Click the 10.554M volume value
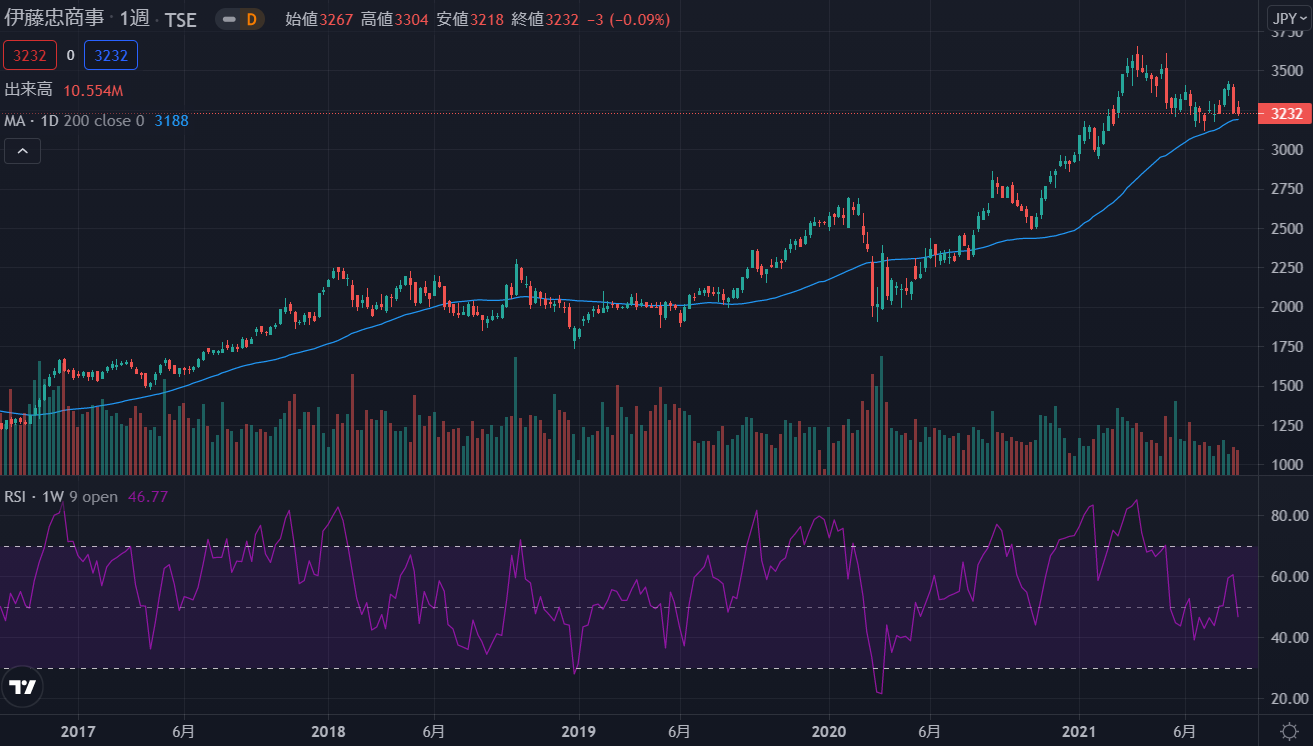 pos(93,91)
